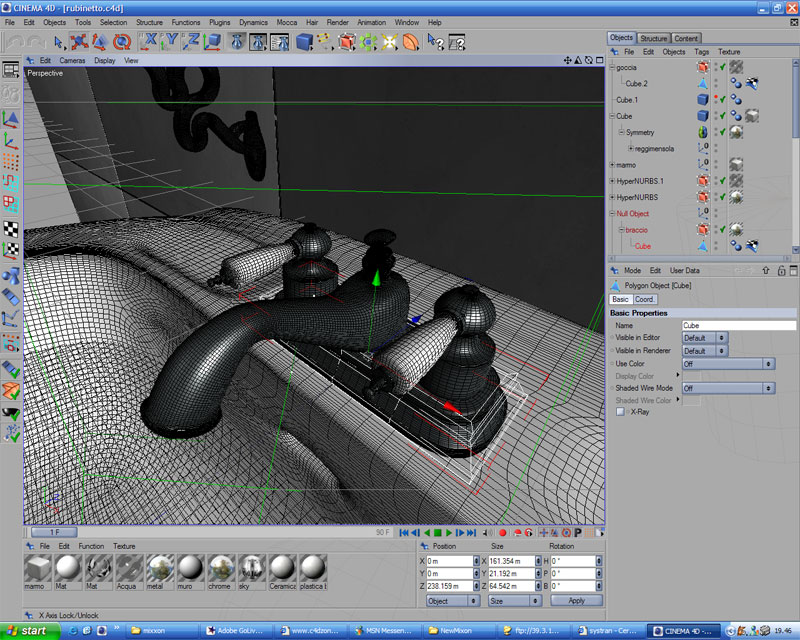Click the viewport pan icon

click(567, 60)
